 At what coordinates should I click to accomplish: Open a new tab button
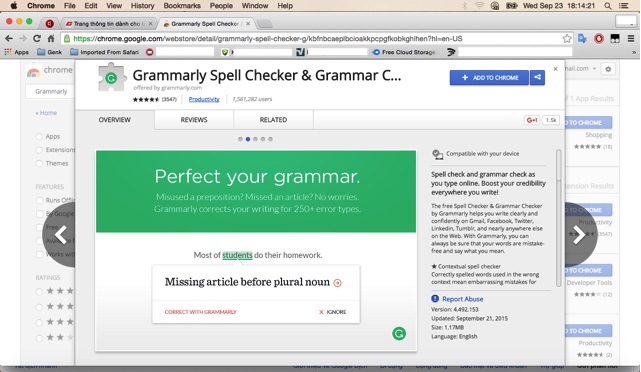265,24
